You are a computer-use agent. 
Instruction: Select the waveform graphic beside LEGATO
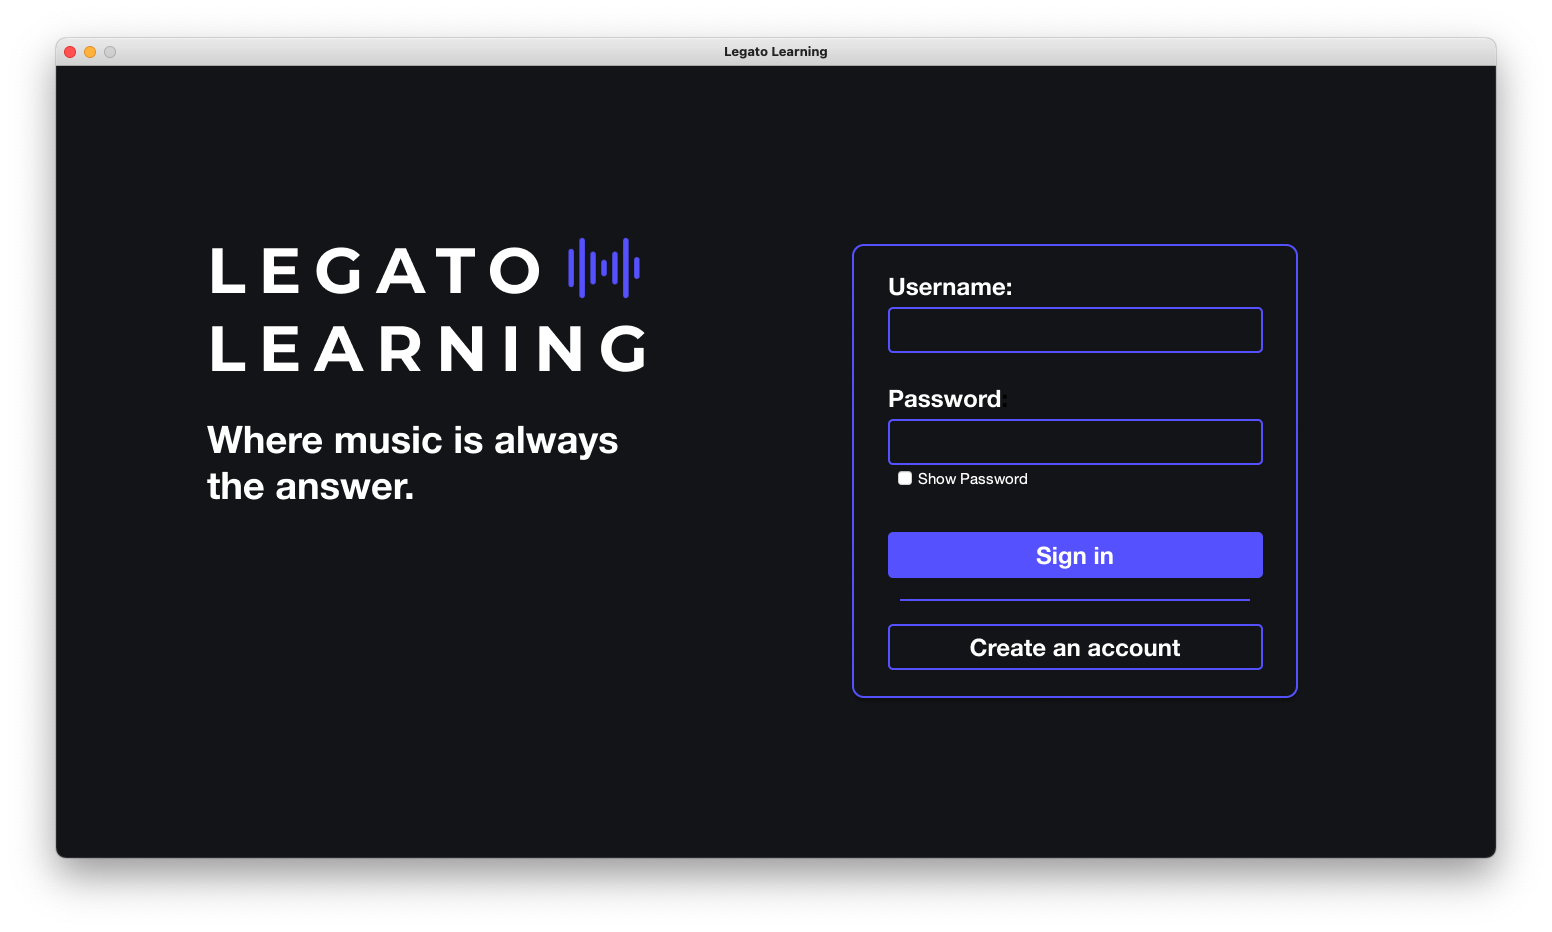pos(603,267)
